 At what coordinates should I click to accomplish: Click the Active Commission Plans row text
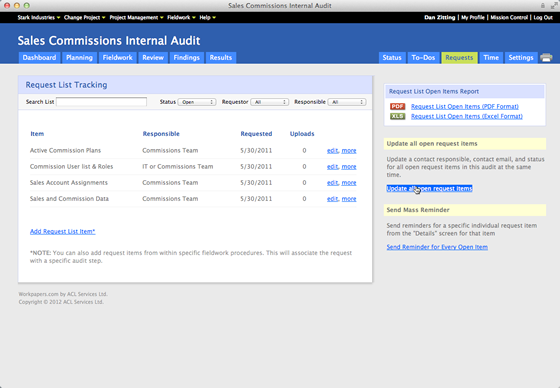(65, 150)
